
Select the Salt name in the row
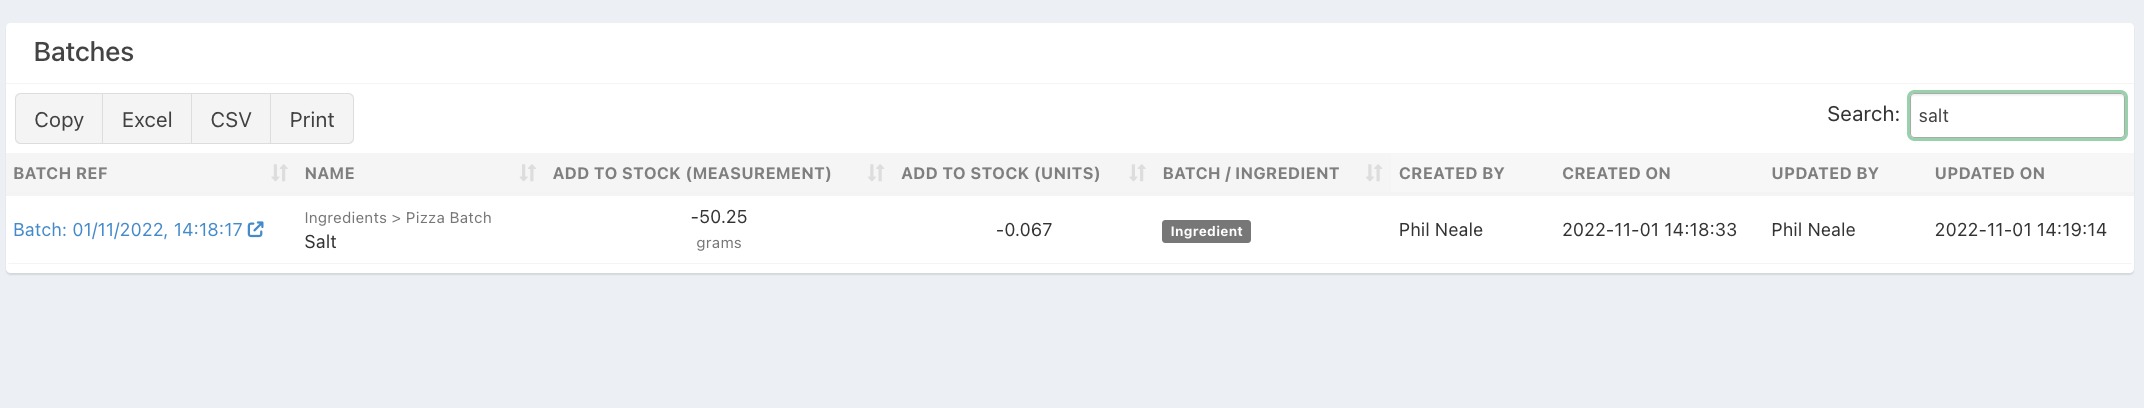[320, 242]
